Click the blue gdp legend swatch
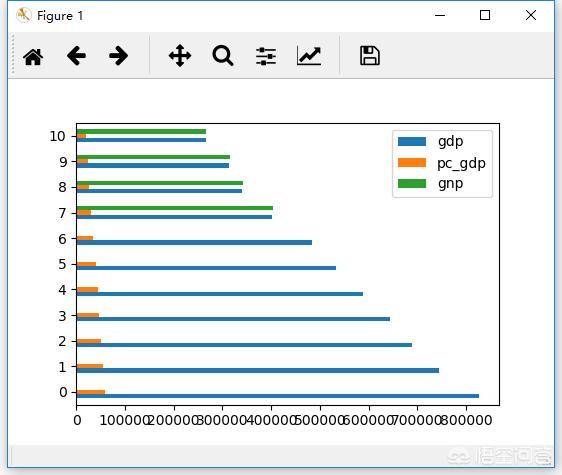The width and height of the screenshot is (562, 475). [x=412, y=142]
